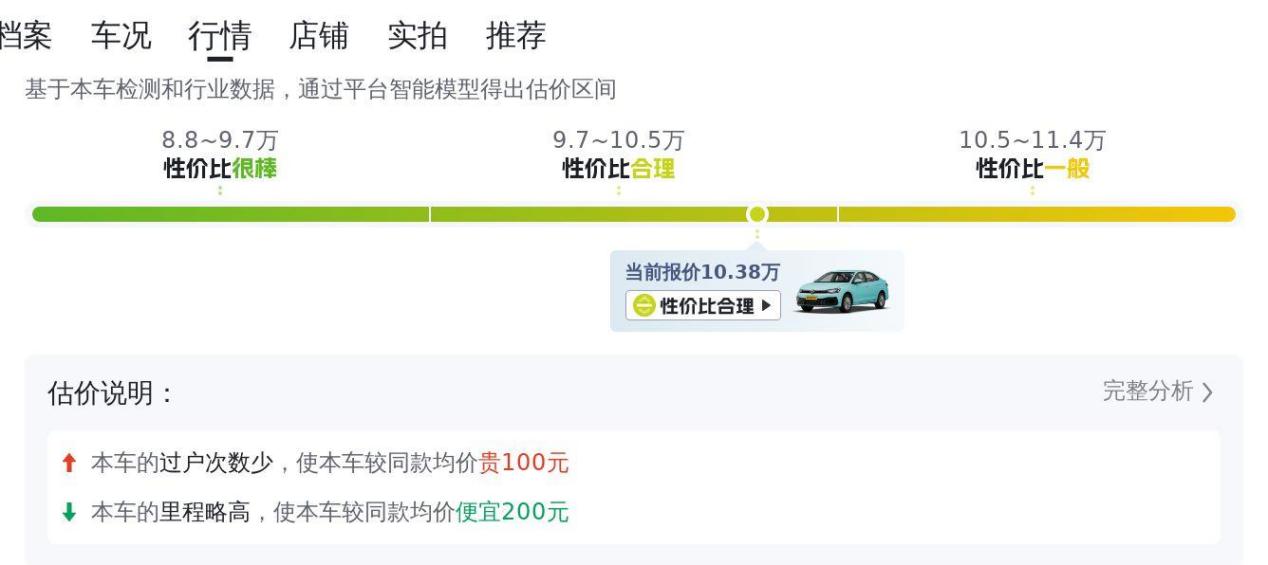The width and height of the screenshot is (1268, 565).
Task: Click the 便宜200元 price difference text
Action: click(512, 513)
